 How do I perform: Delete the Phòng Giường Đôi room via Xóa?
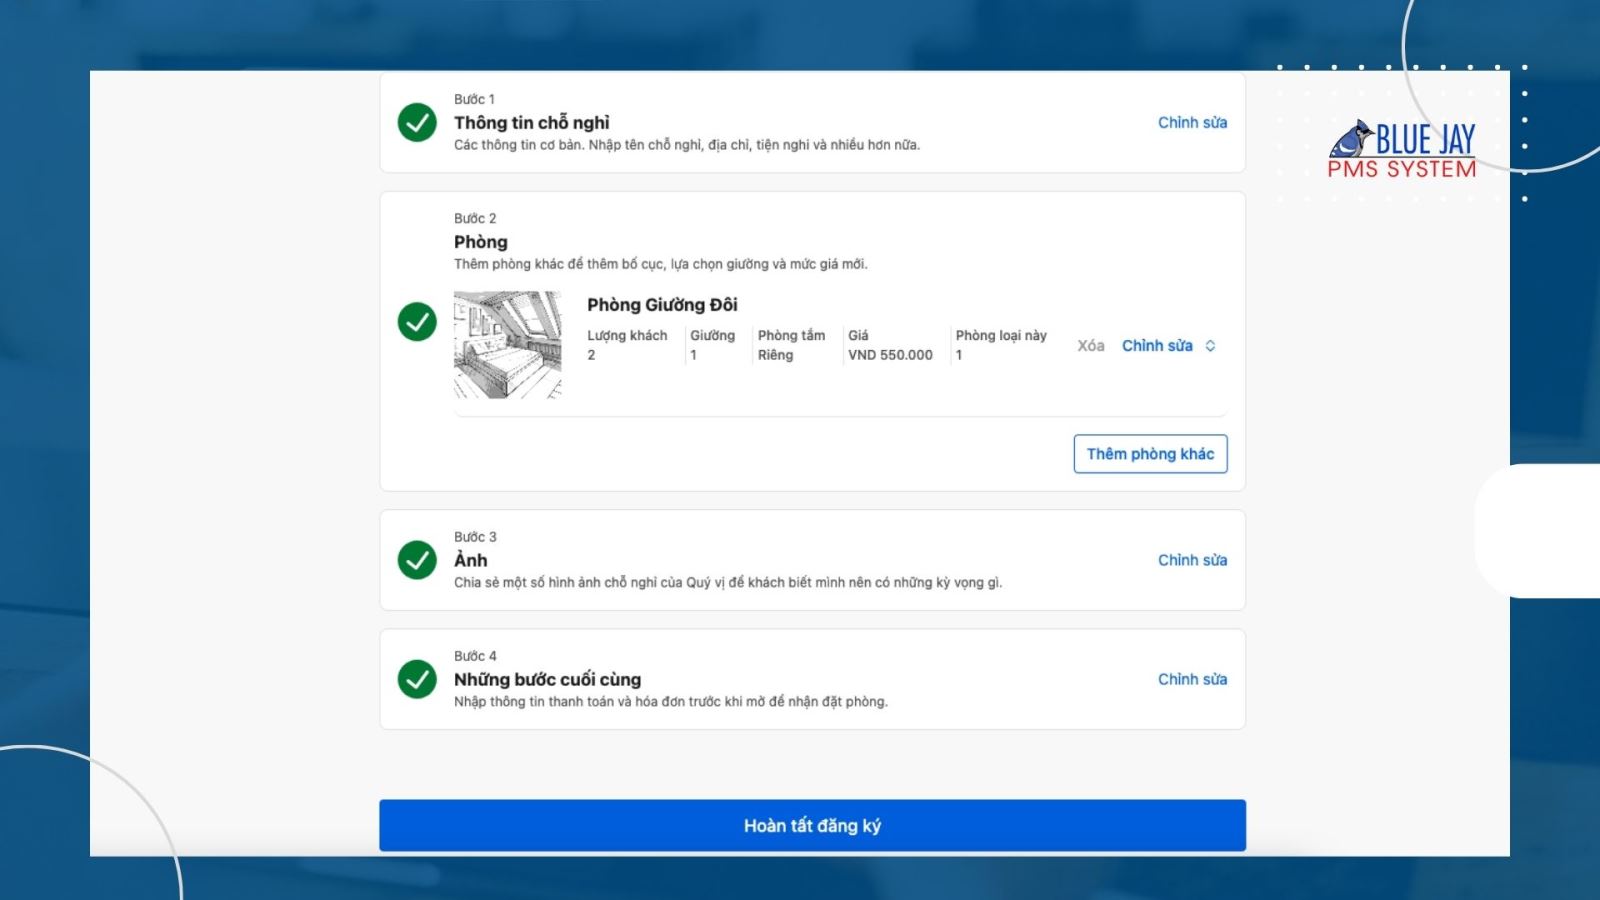click(x=1091, y=346)
